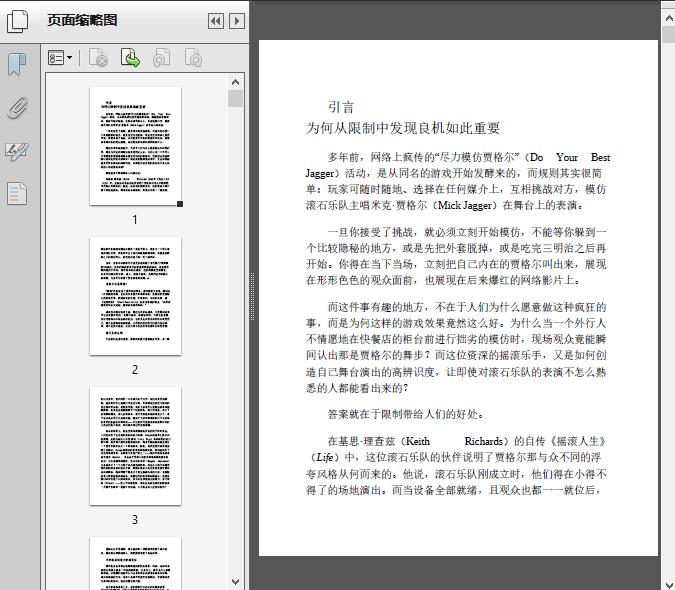
Task: Click the heading "引言"
Action: click(341, 107)
